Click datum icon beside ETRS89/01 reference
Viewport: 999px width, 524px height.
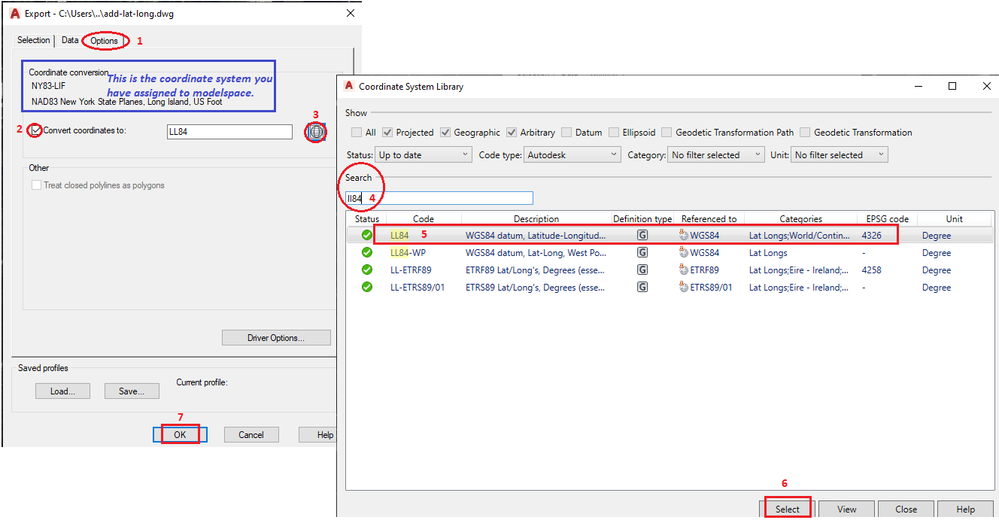tap(684, 287)
